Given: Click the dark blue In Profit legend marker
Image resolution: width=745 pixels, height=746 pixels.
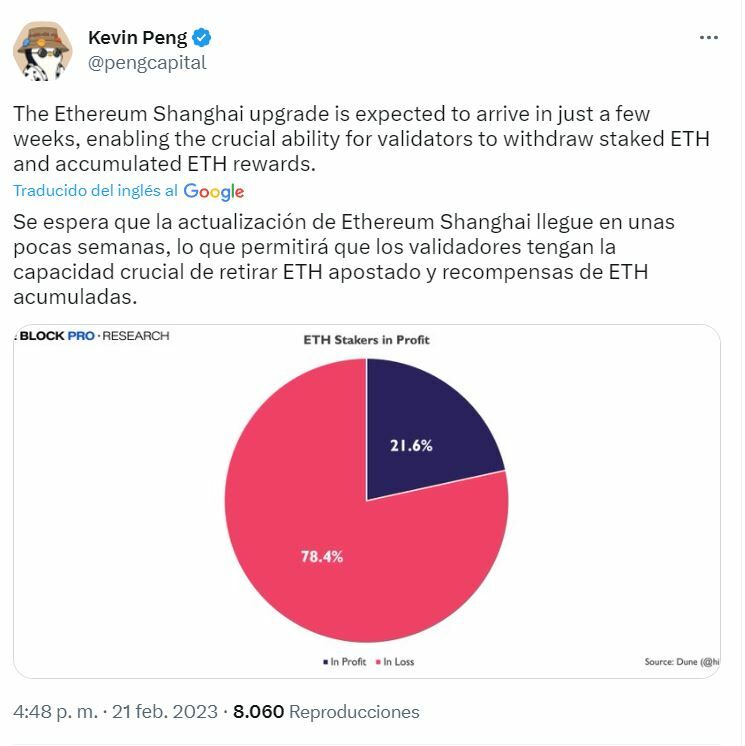Looking at the screenshot, I should coord(325,661).
